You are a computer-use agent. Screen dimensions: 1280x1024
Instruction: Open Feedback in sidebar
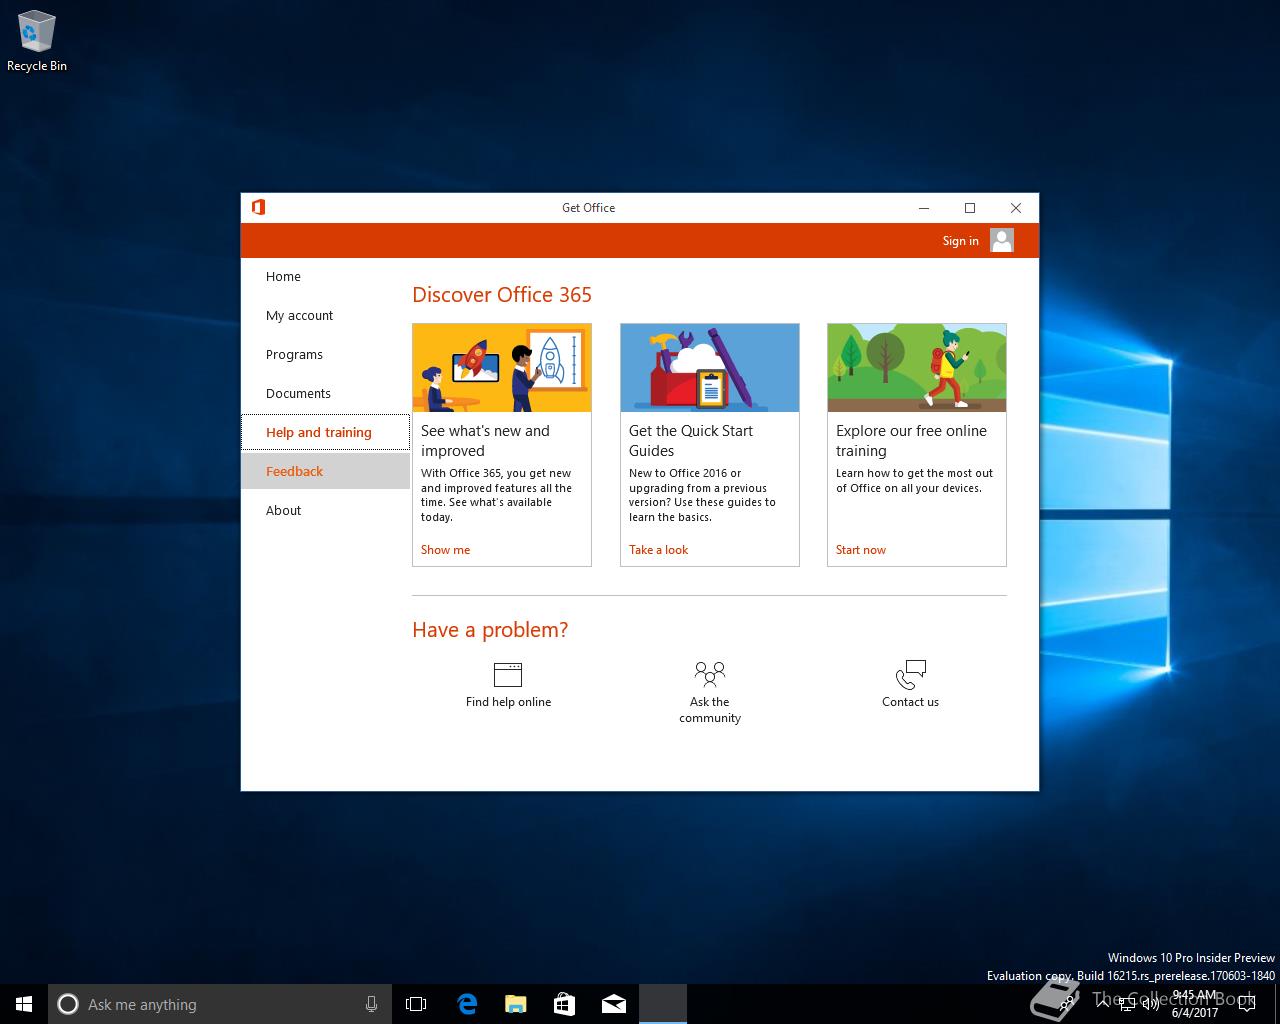click(325, 471)
